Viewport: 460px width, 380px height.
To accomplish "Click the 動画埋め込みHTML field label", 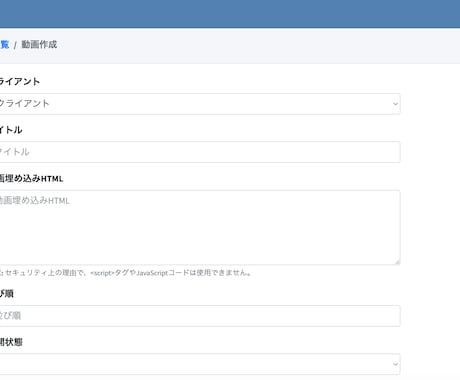I will (31, 178).
